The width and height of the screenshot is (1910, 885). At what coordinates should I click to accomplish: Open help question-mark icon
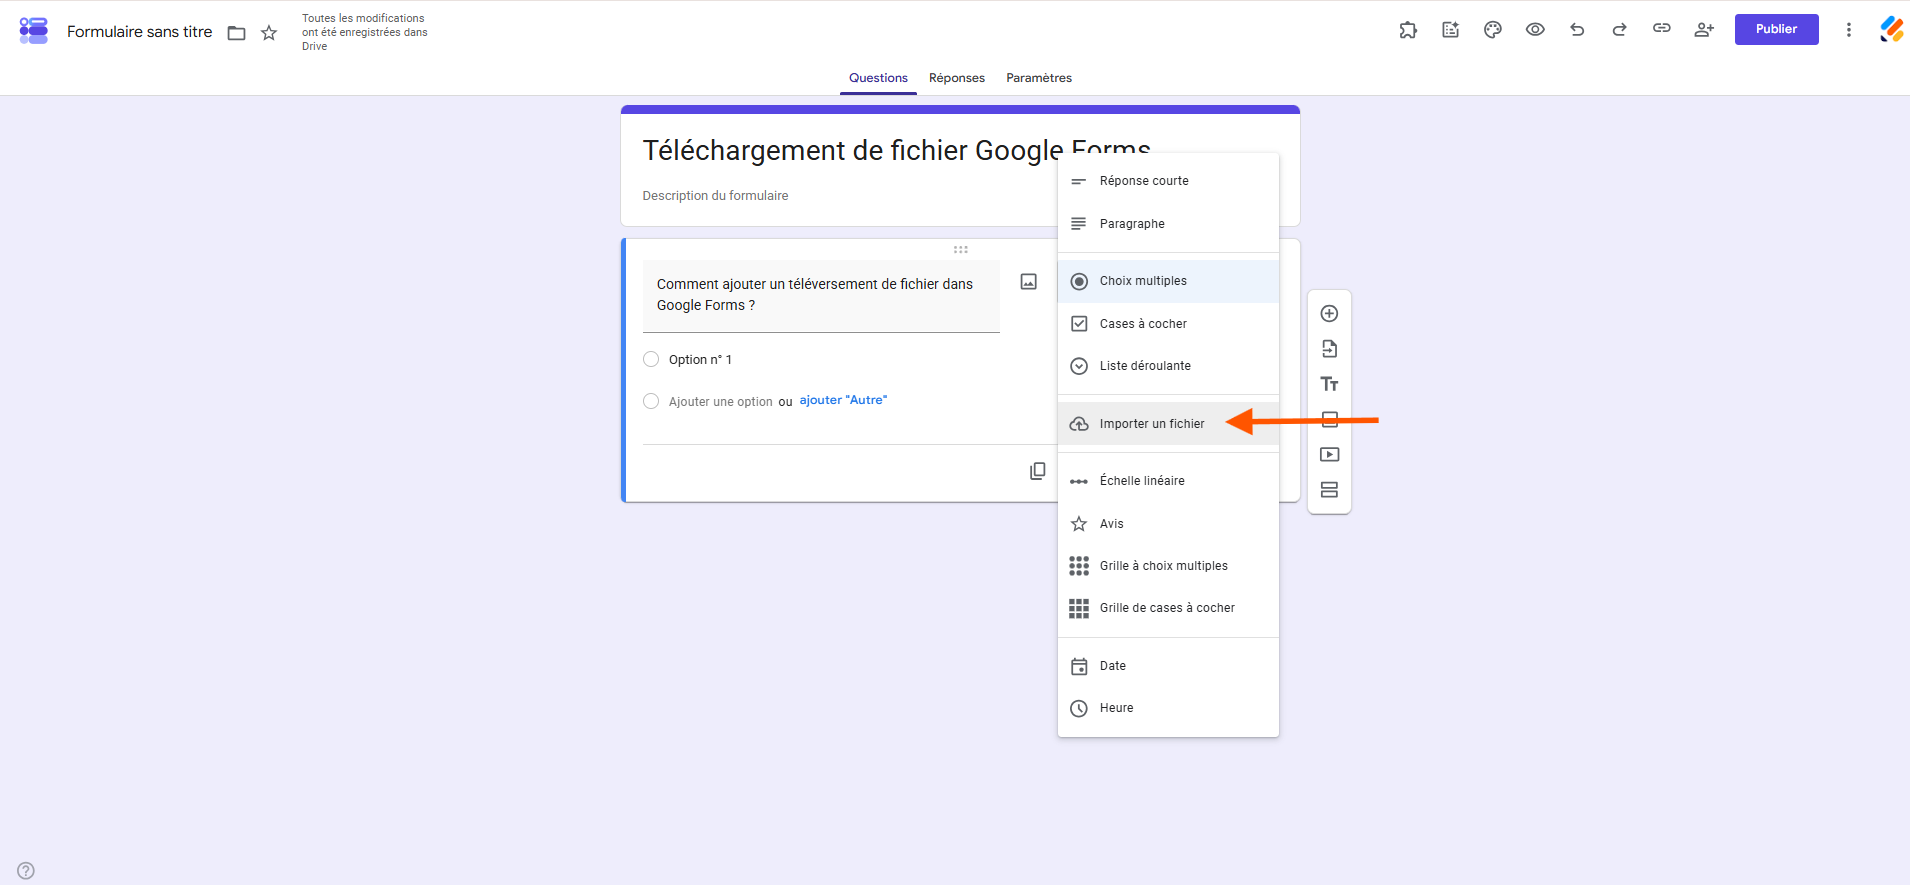[26, 871]
